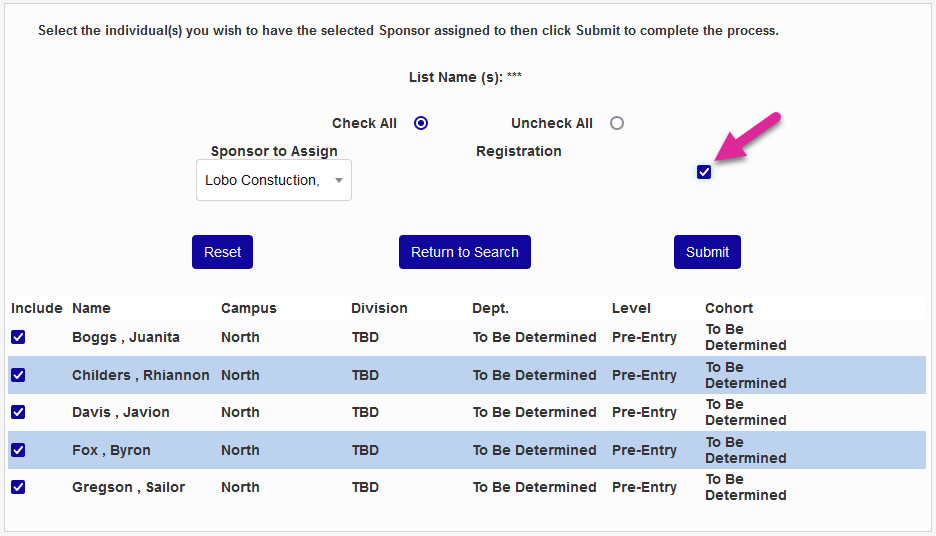
Task: Uncheck Include for Boggs, Juanita
Action: tap(18, 337)
